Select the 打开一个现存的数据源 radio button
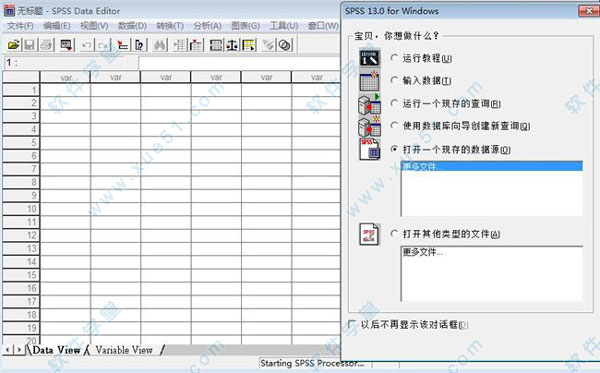 pyautogui.click(x=394, y=149)
